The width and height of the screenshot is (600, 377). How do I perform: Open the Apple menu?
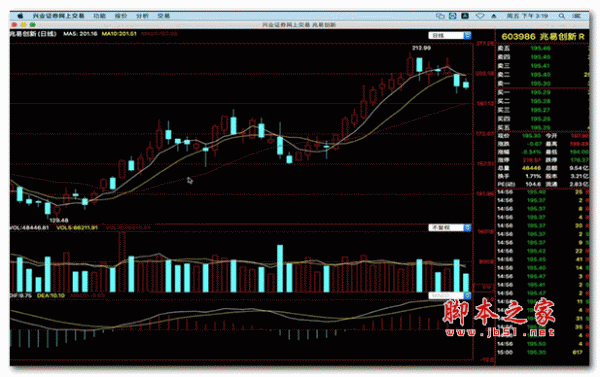(x=20, y=16)
